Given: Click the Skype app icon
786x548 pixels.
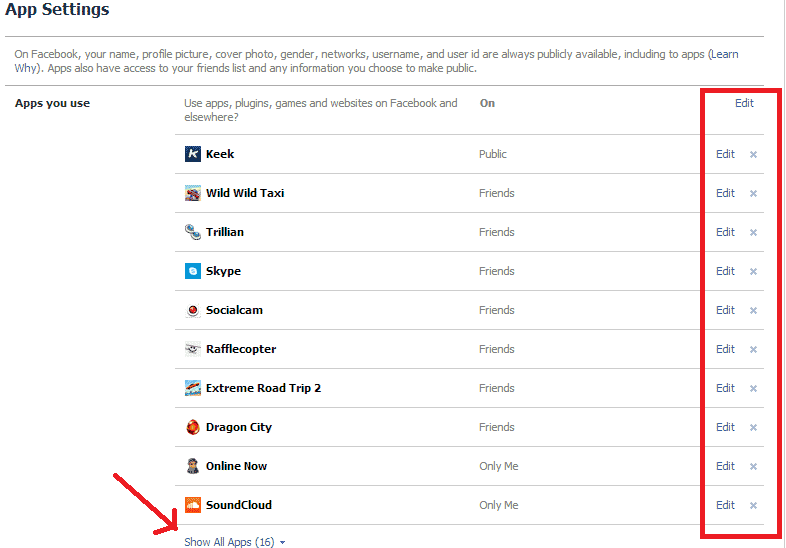Looking at the screenshot, I should tap(193, 271).
